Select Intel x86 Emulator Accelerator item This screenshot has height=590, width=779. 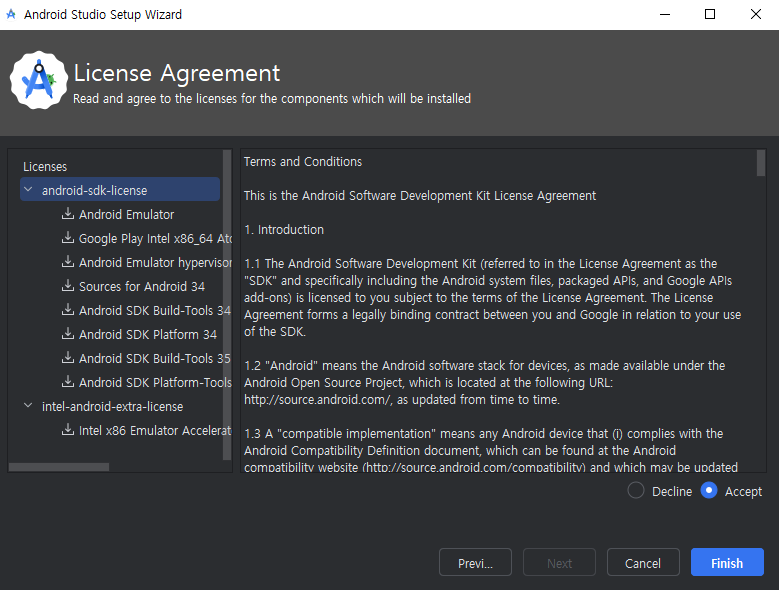[x=155, y=430]
